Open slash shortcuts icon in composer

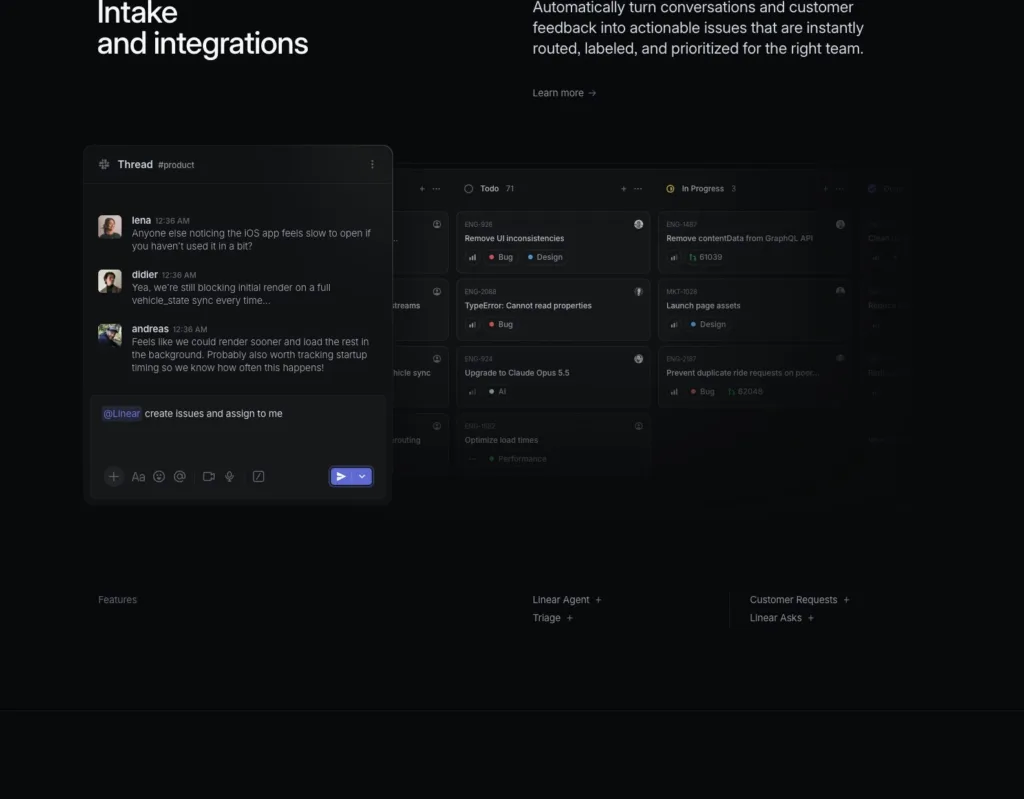click(259, 477)
